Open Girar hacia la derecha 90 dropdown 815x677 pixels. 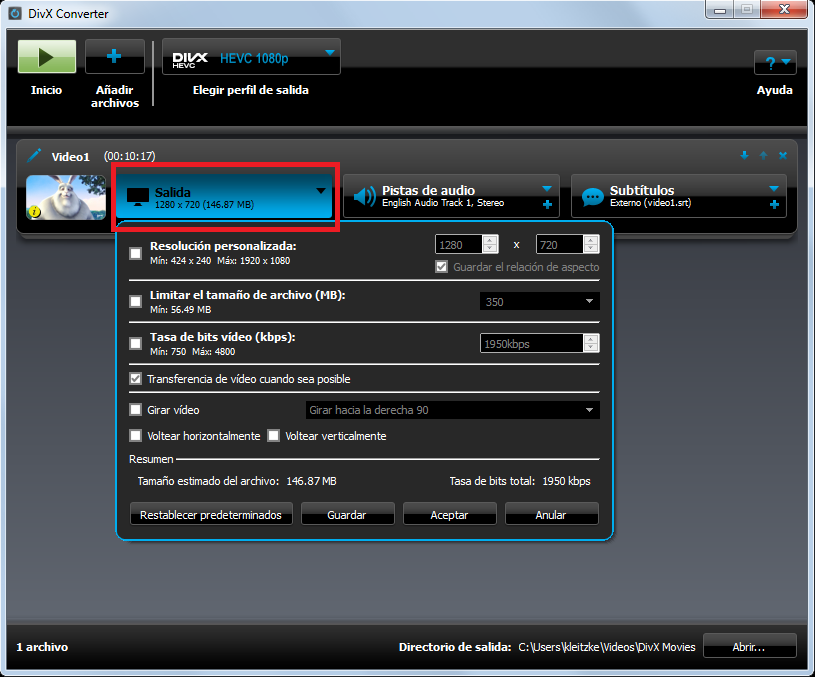pos(453,410)
